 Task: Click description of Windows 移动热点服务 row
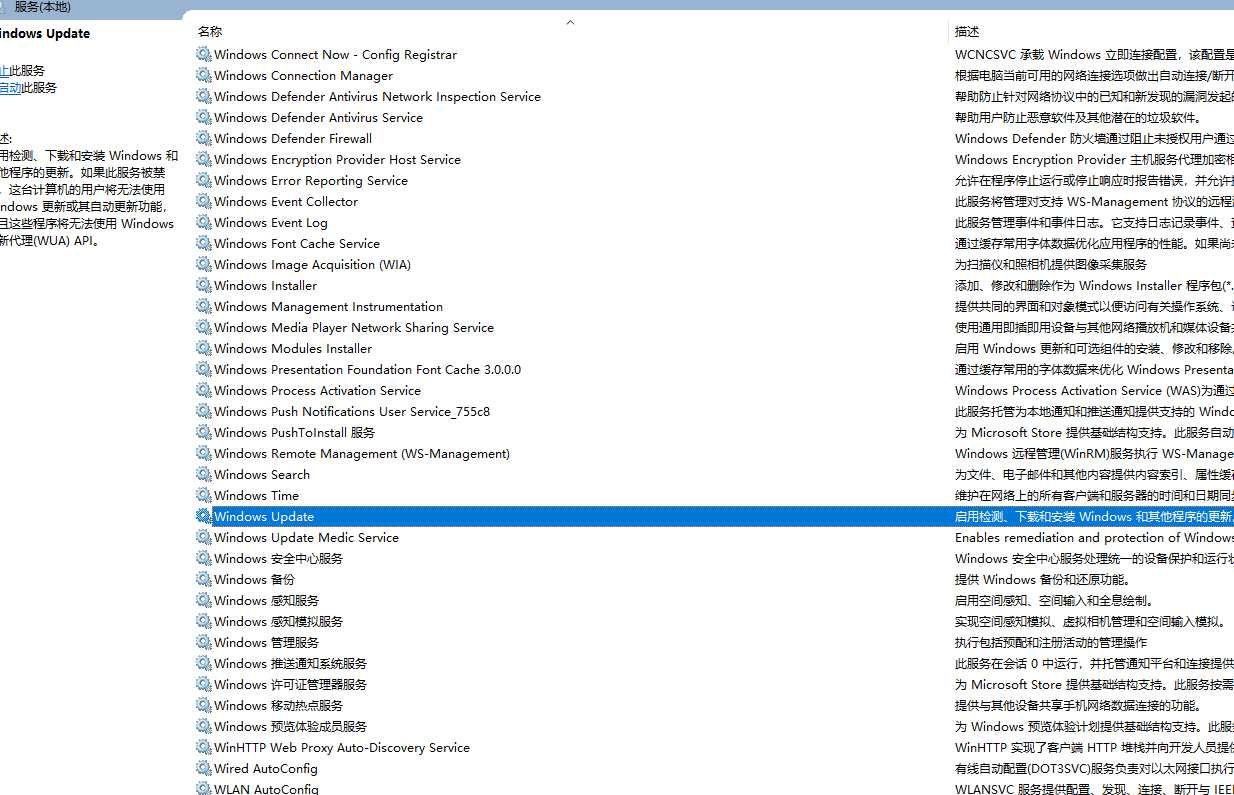[x=1078, y=706]
